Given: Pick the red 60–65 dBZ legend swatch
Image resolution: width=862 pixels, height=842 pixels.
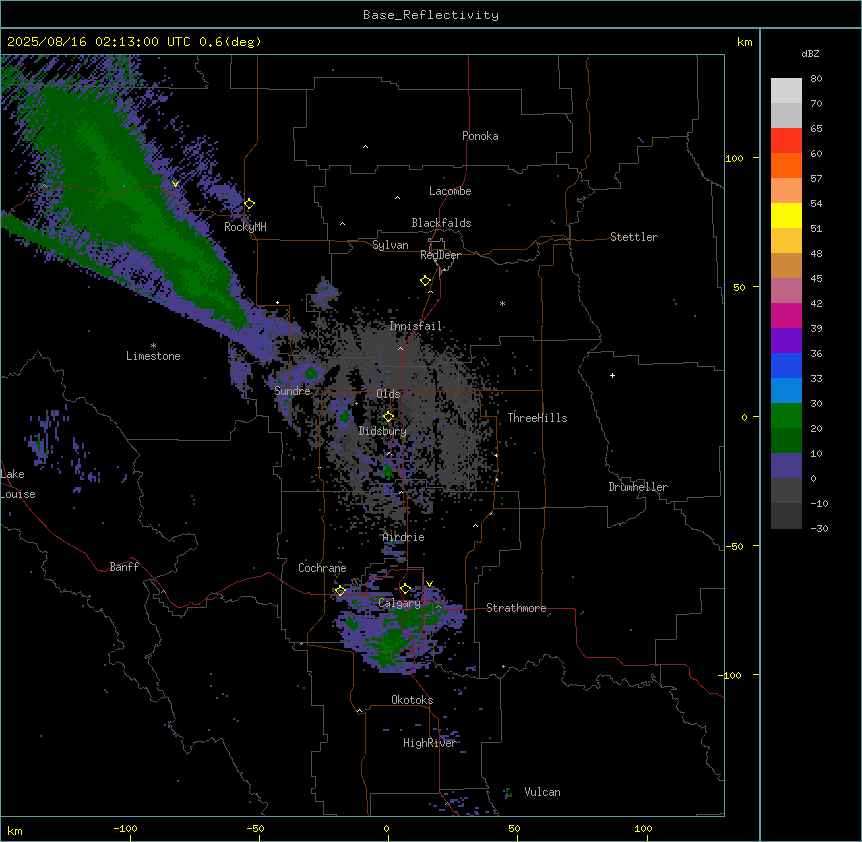Looking at the screenshot, I should coord(786,141).
